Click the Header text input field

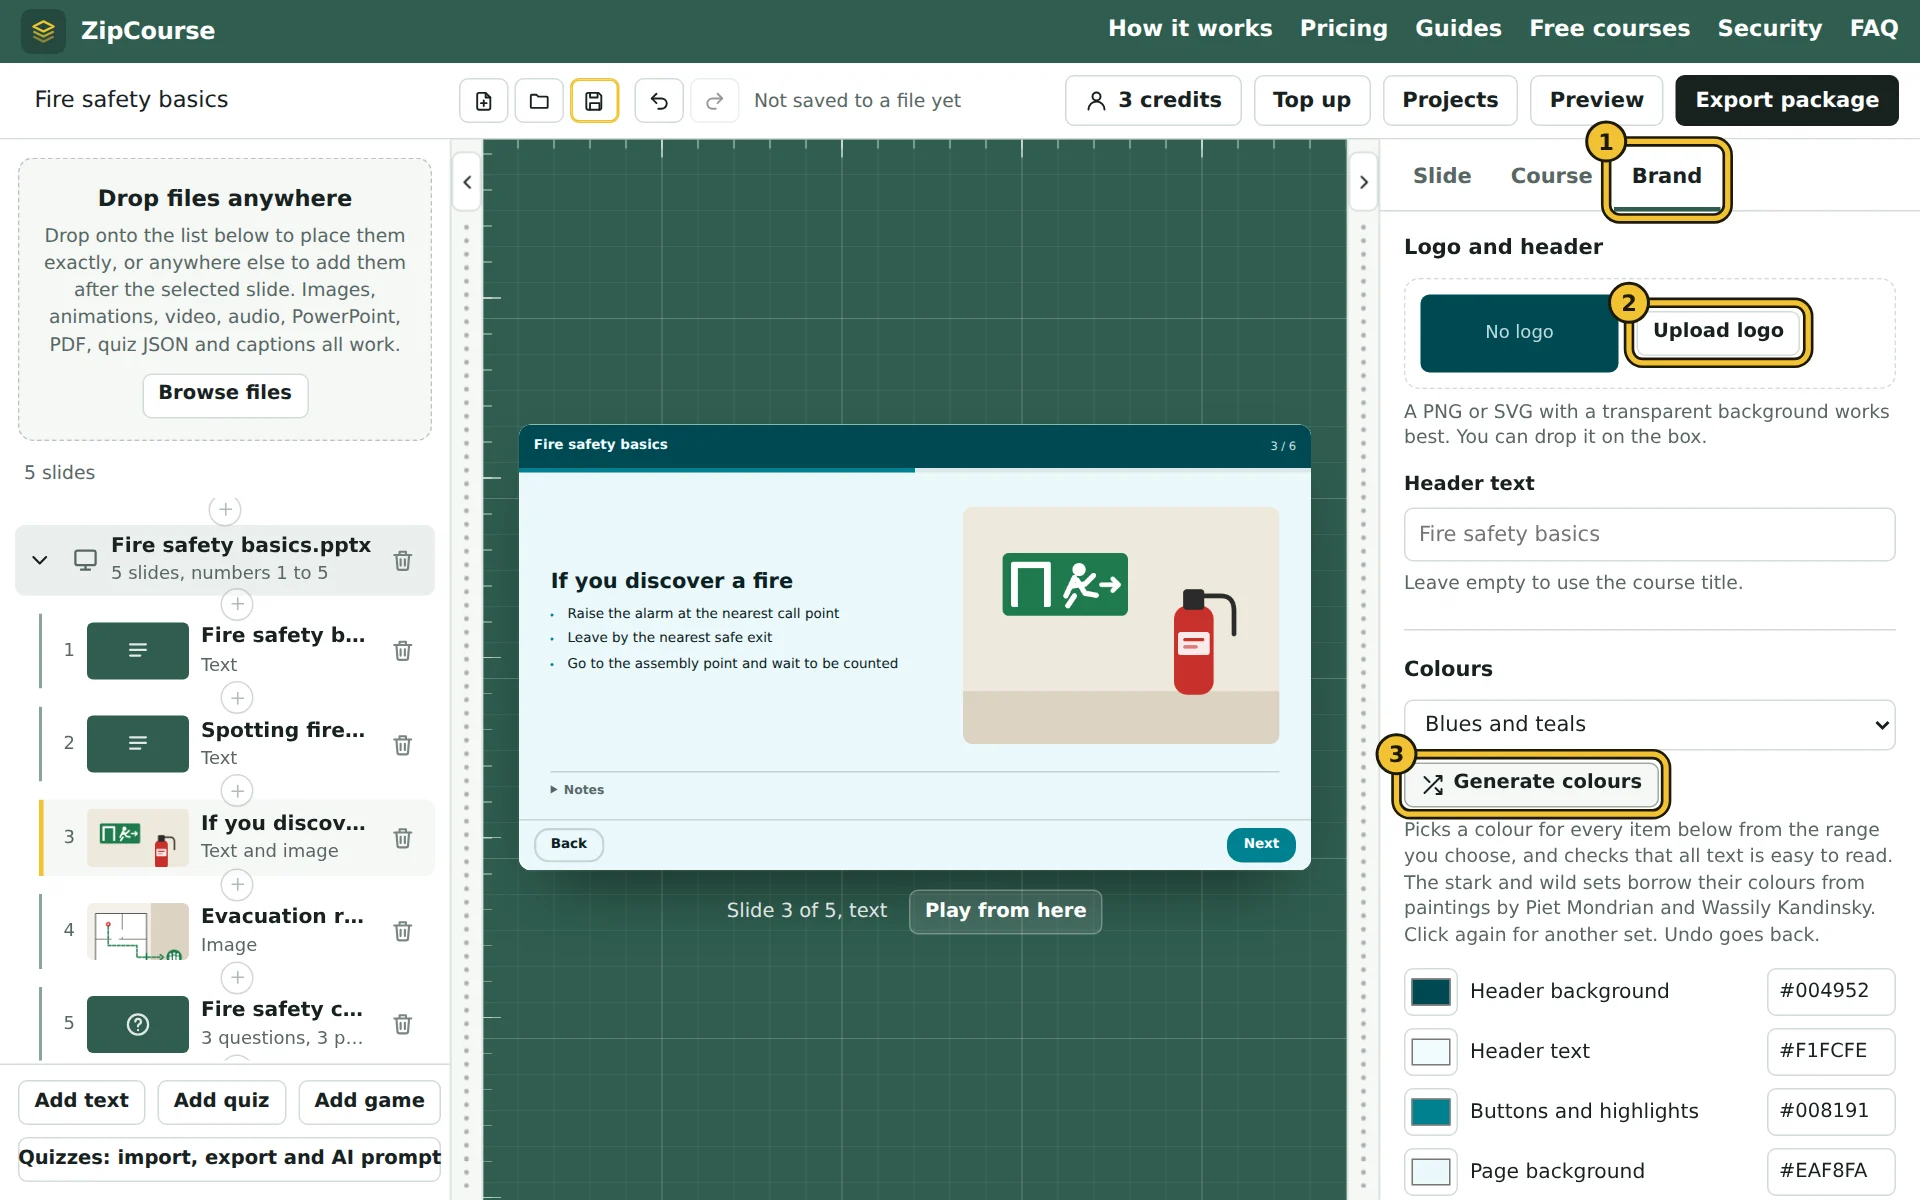(x=1650, y=535)
